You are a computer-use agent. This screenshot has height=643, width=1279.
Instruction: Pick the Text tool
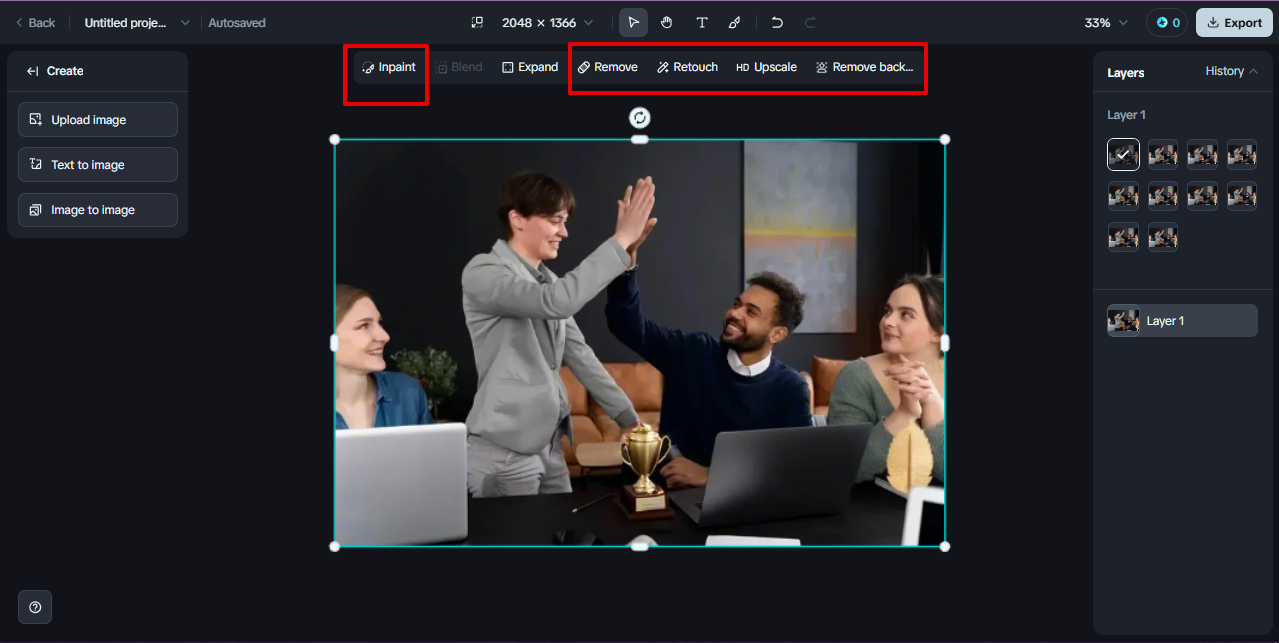click(x=701, y=22)
